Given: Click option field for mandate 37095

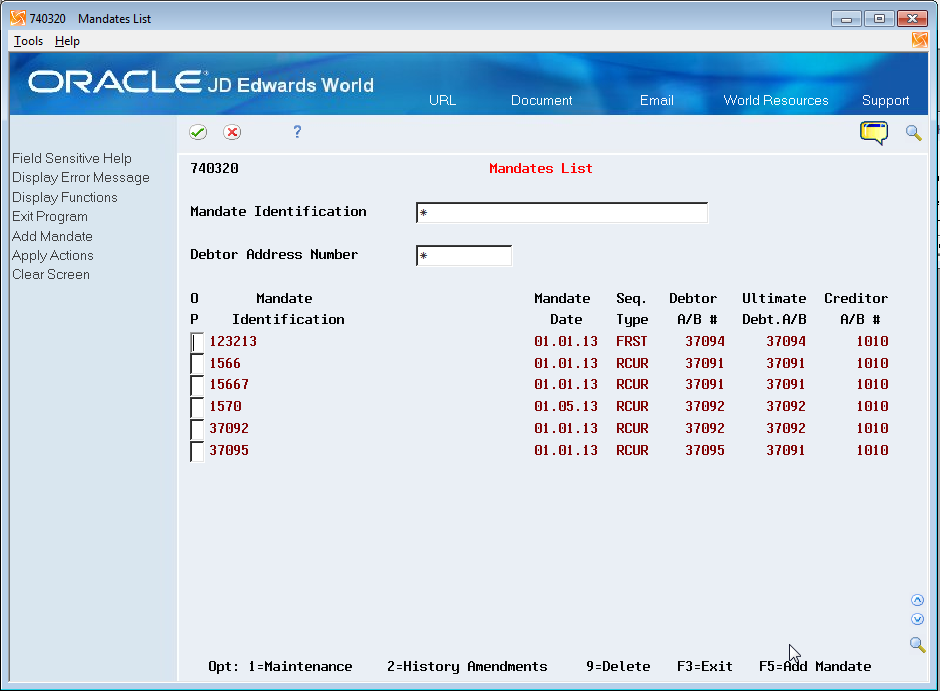Looking at the screenshot, I should 197,451.
